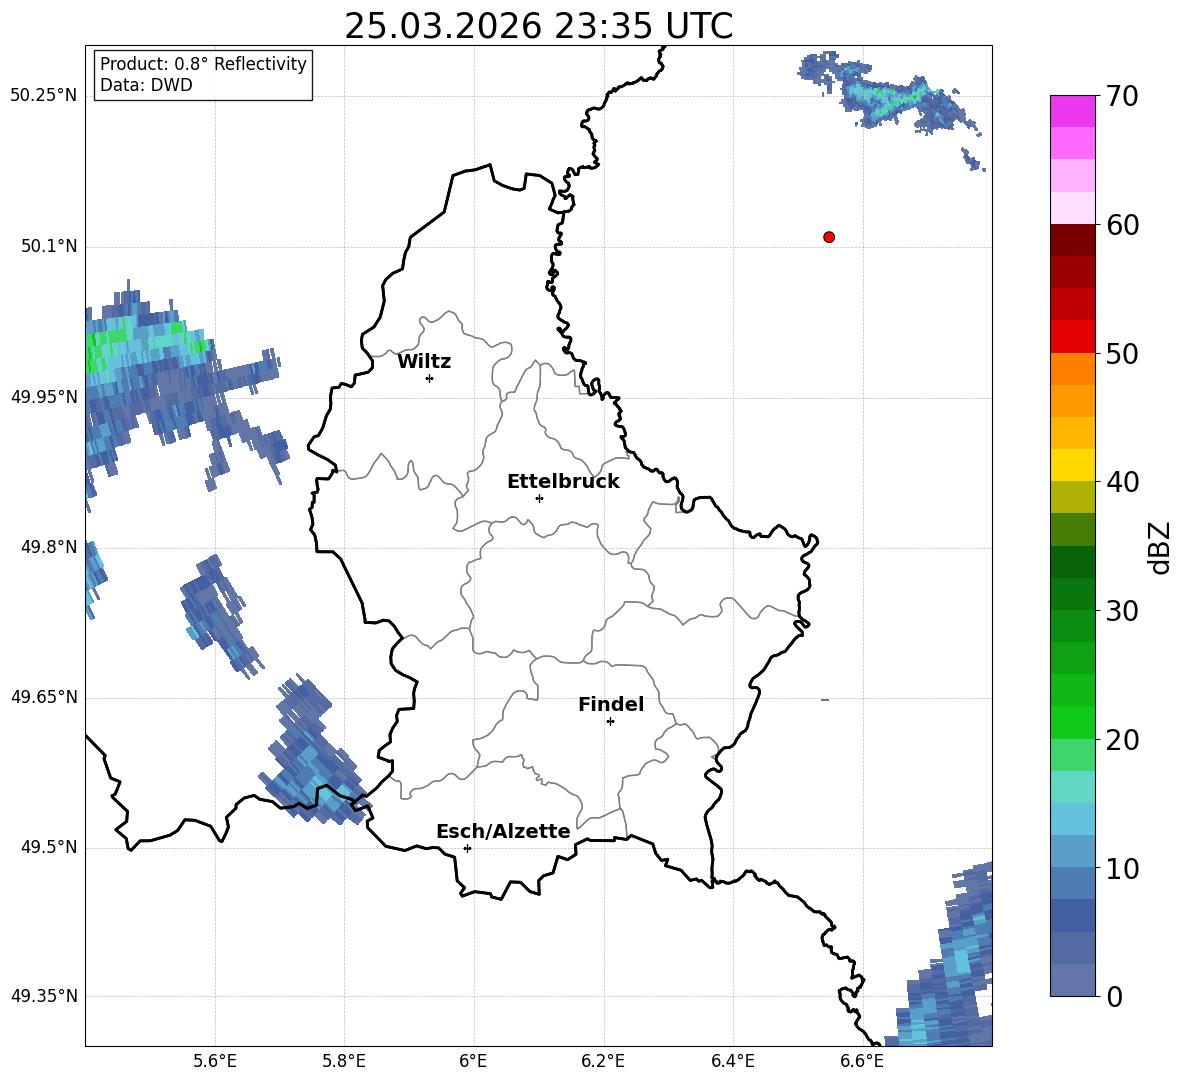This screenshot has height=1081, width=1184.
Task: Click the title '25.03.2026 23:35 UTC'
Action: pyautogui.click(x=538, y=26)
